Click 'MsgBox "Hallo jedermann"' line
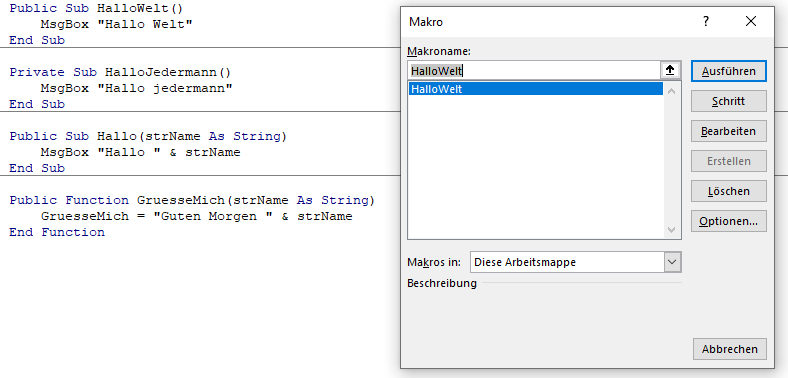 (136, 88)
